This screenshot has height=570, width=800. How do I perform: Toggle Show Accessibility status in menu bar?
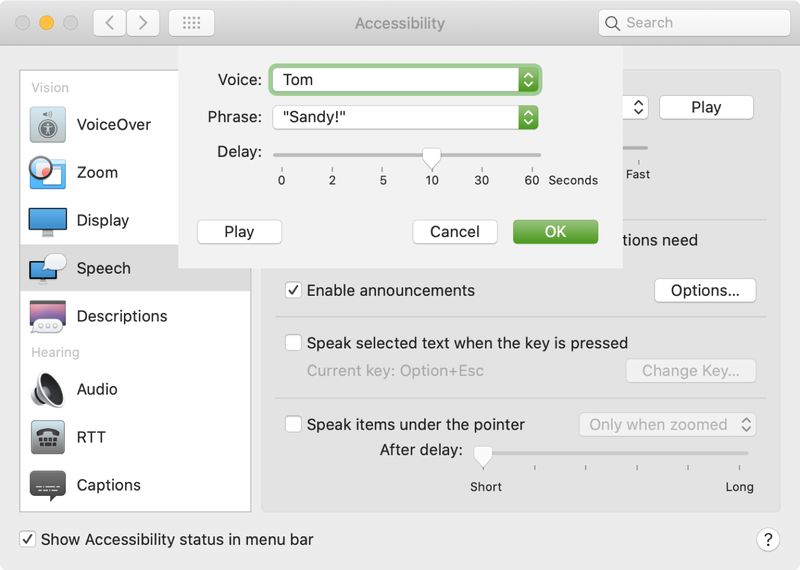click(x=28, y=539)
